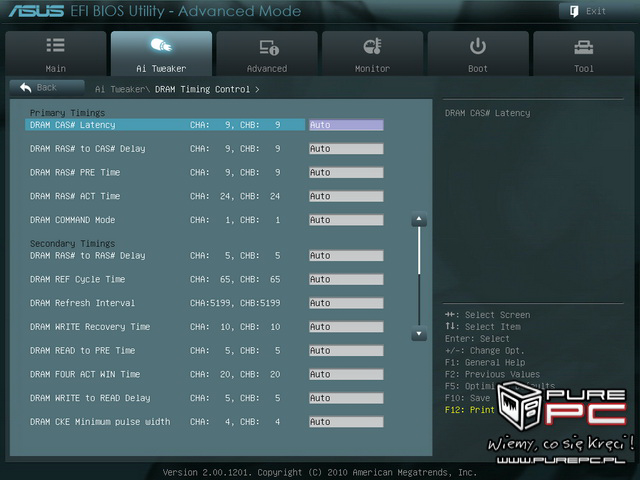Open the Boot power icon
The image size is (640, 480).
(478, 46)
